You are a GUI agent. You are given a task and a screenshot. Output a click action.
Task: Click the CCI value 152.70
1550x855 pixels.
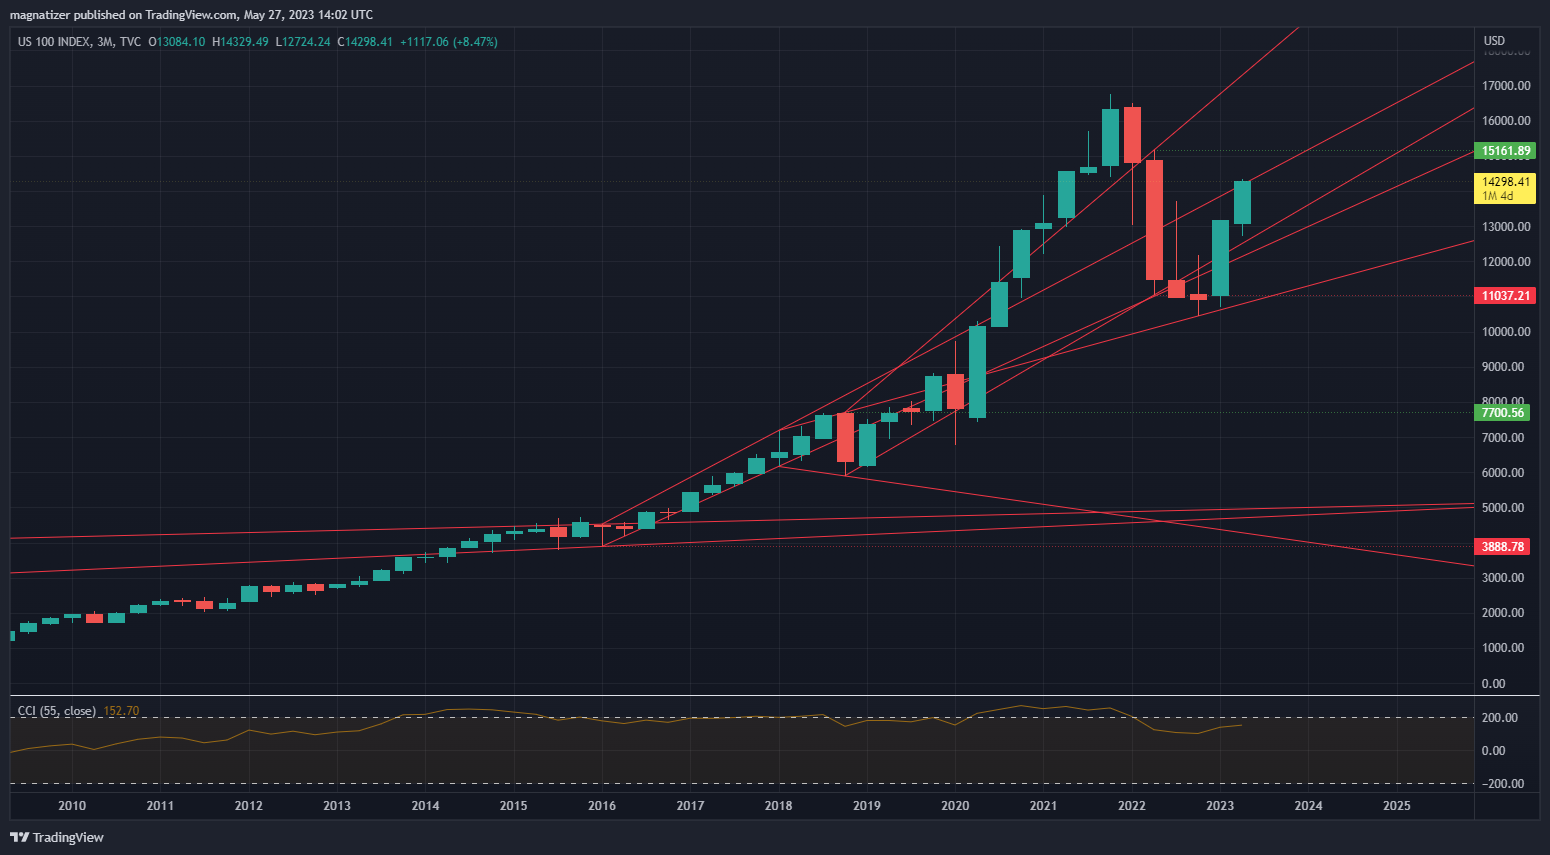point(122,711)
